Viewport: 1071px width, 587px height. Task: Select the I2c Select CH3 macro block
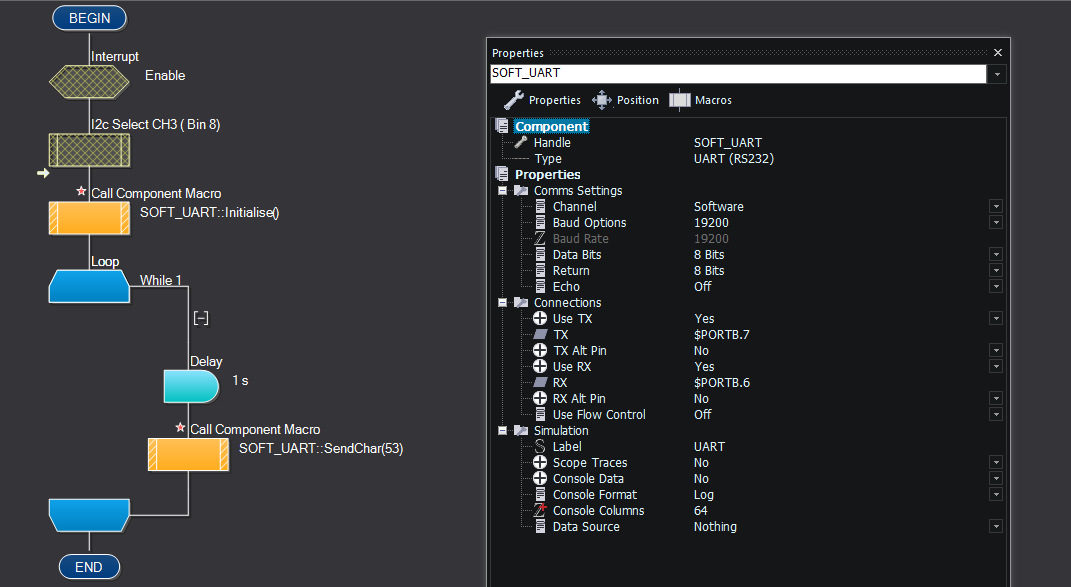click(x=89, y=150)
